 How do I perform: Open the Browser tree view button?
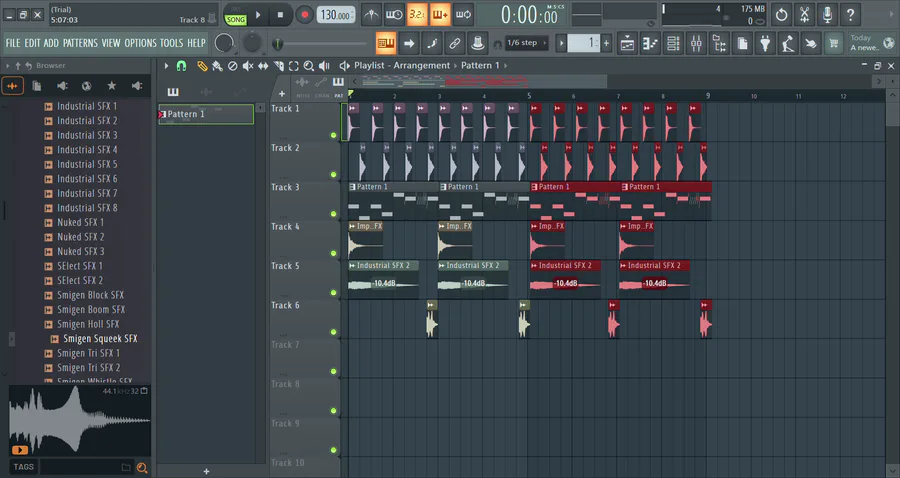pos(719,43)
